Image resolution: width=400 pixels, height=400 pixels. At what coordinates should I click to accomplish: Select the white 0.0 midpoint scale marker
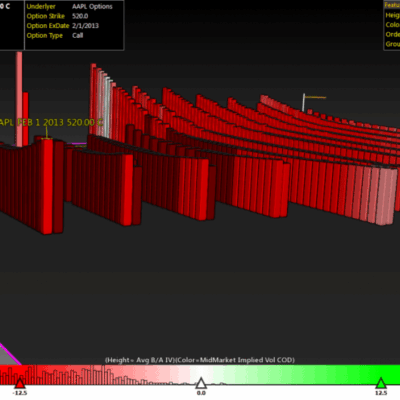201,383
